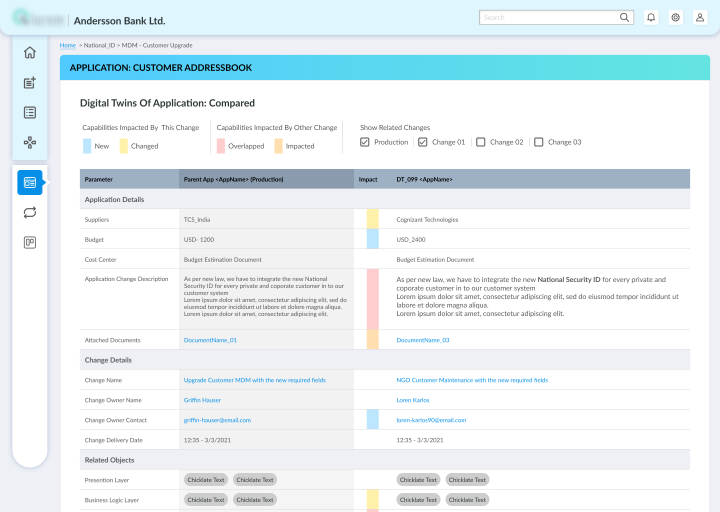Click the Home icon in sidebar
The image size is (720, 512).
coord(30,53)
